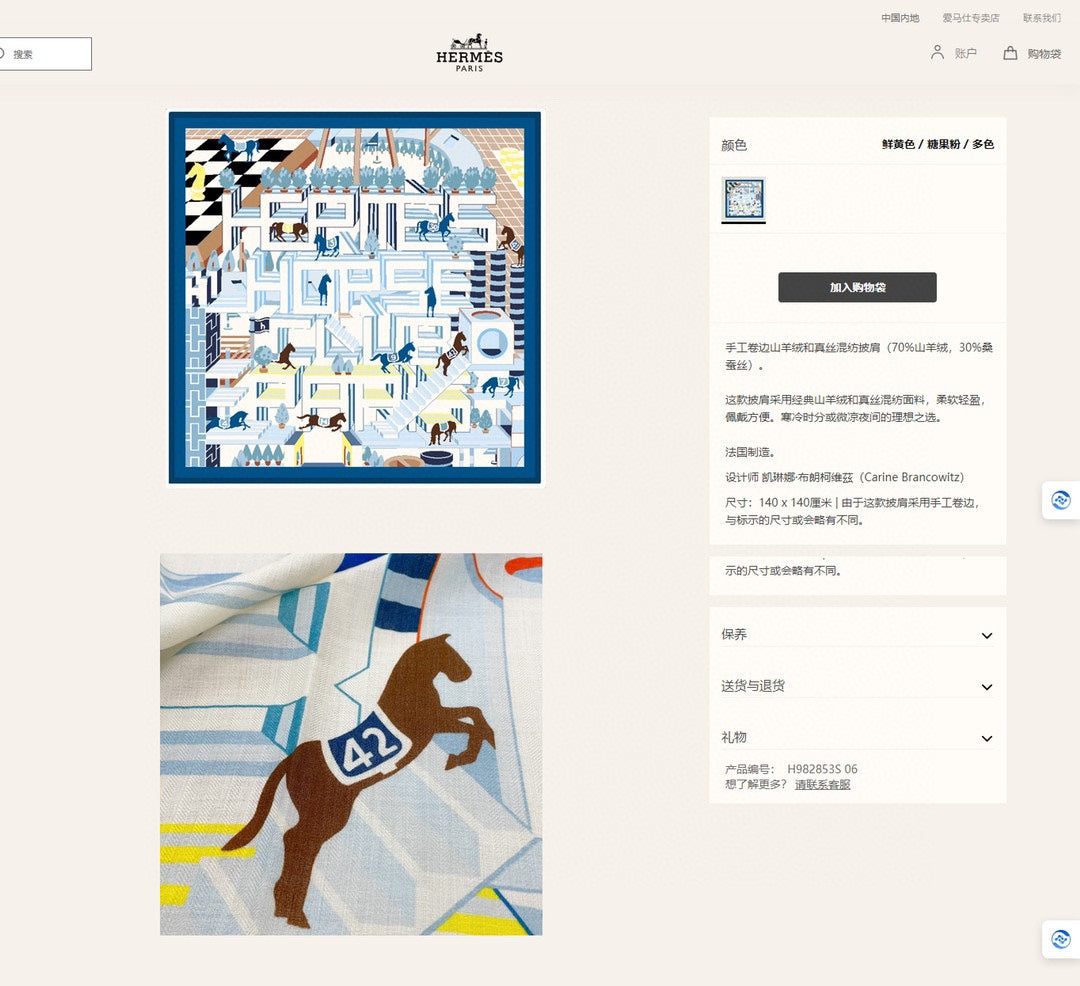Open the lower chat support widget
The height and width of the screenshot is (986, 1080).
(1061, 939)
